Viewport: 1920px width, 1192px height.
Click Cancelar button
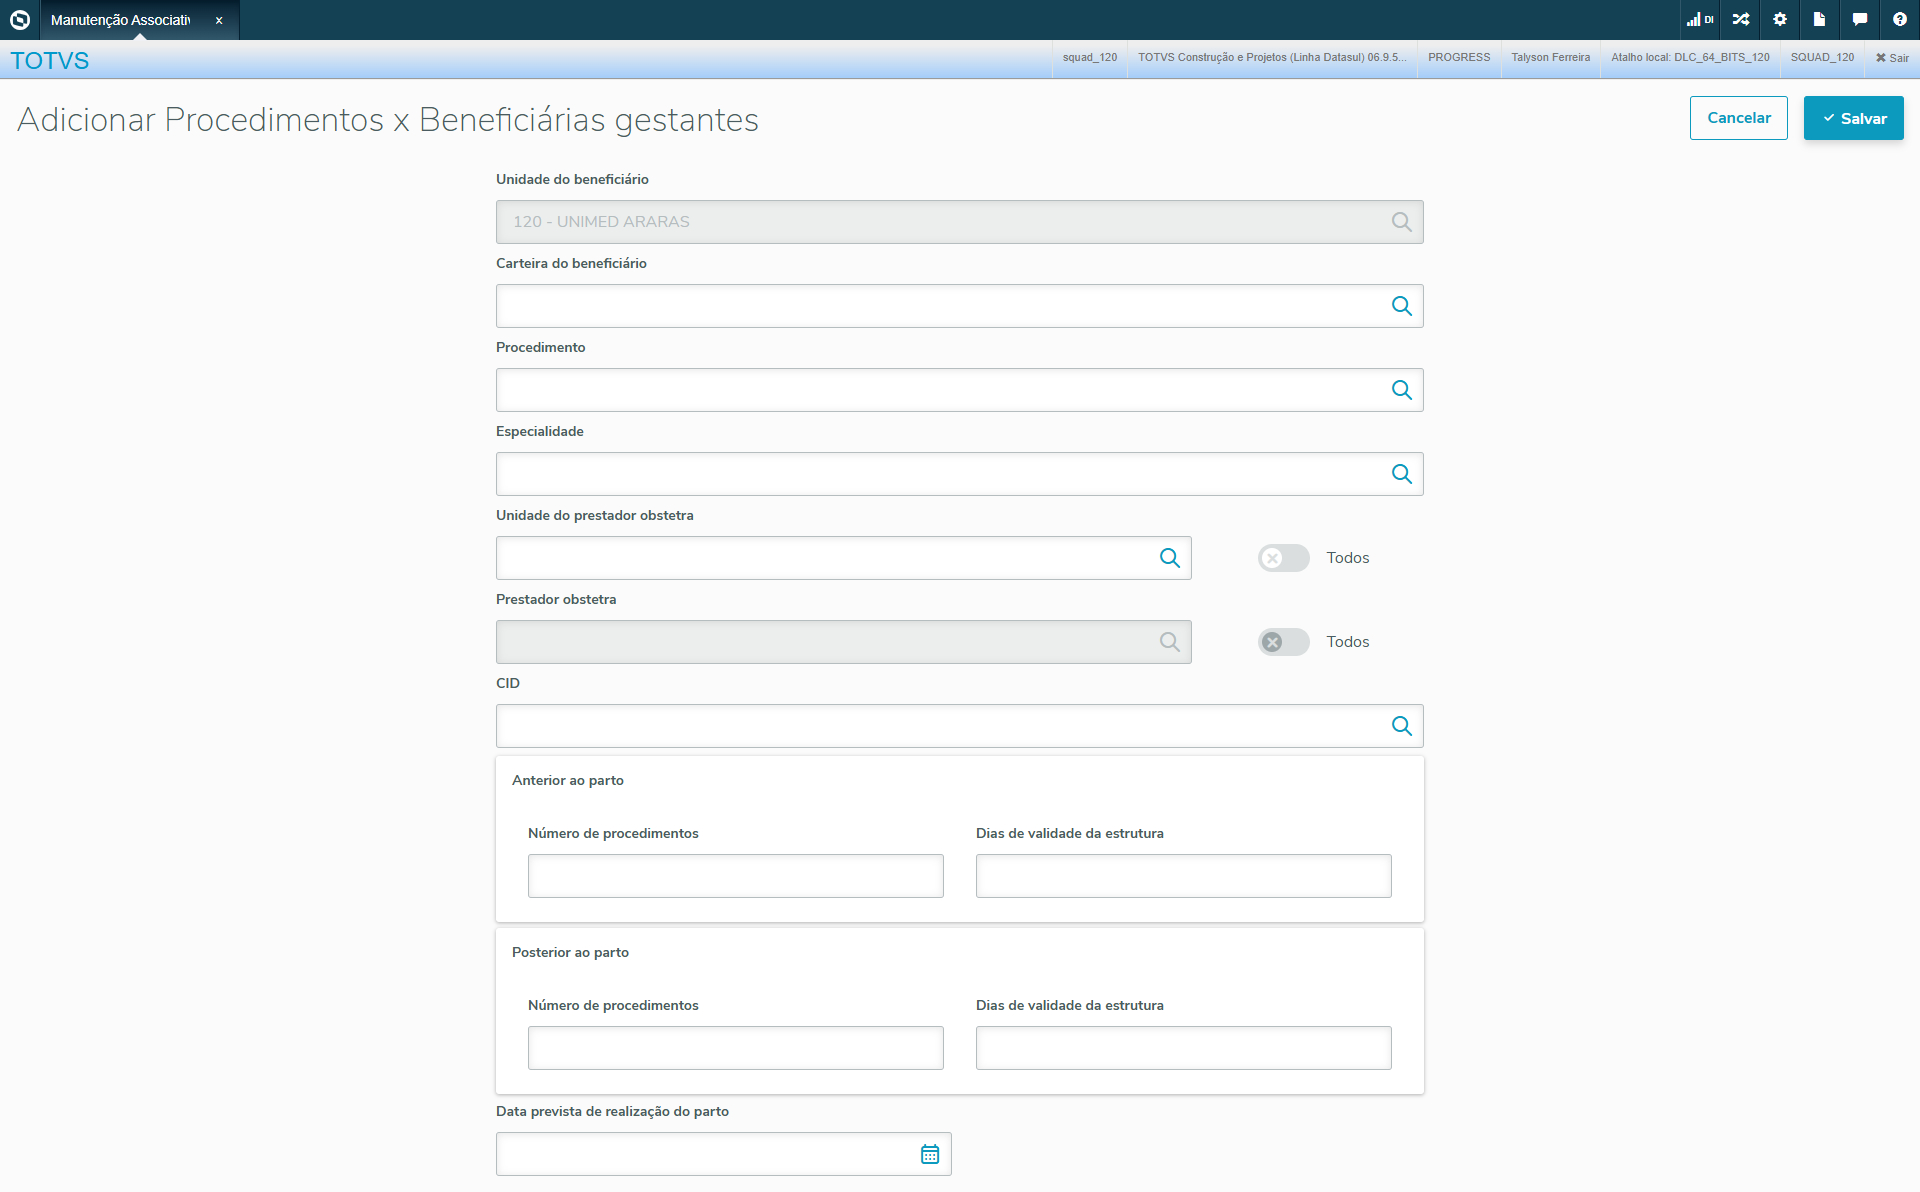(1738, 118)
